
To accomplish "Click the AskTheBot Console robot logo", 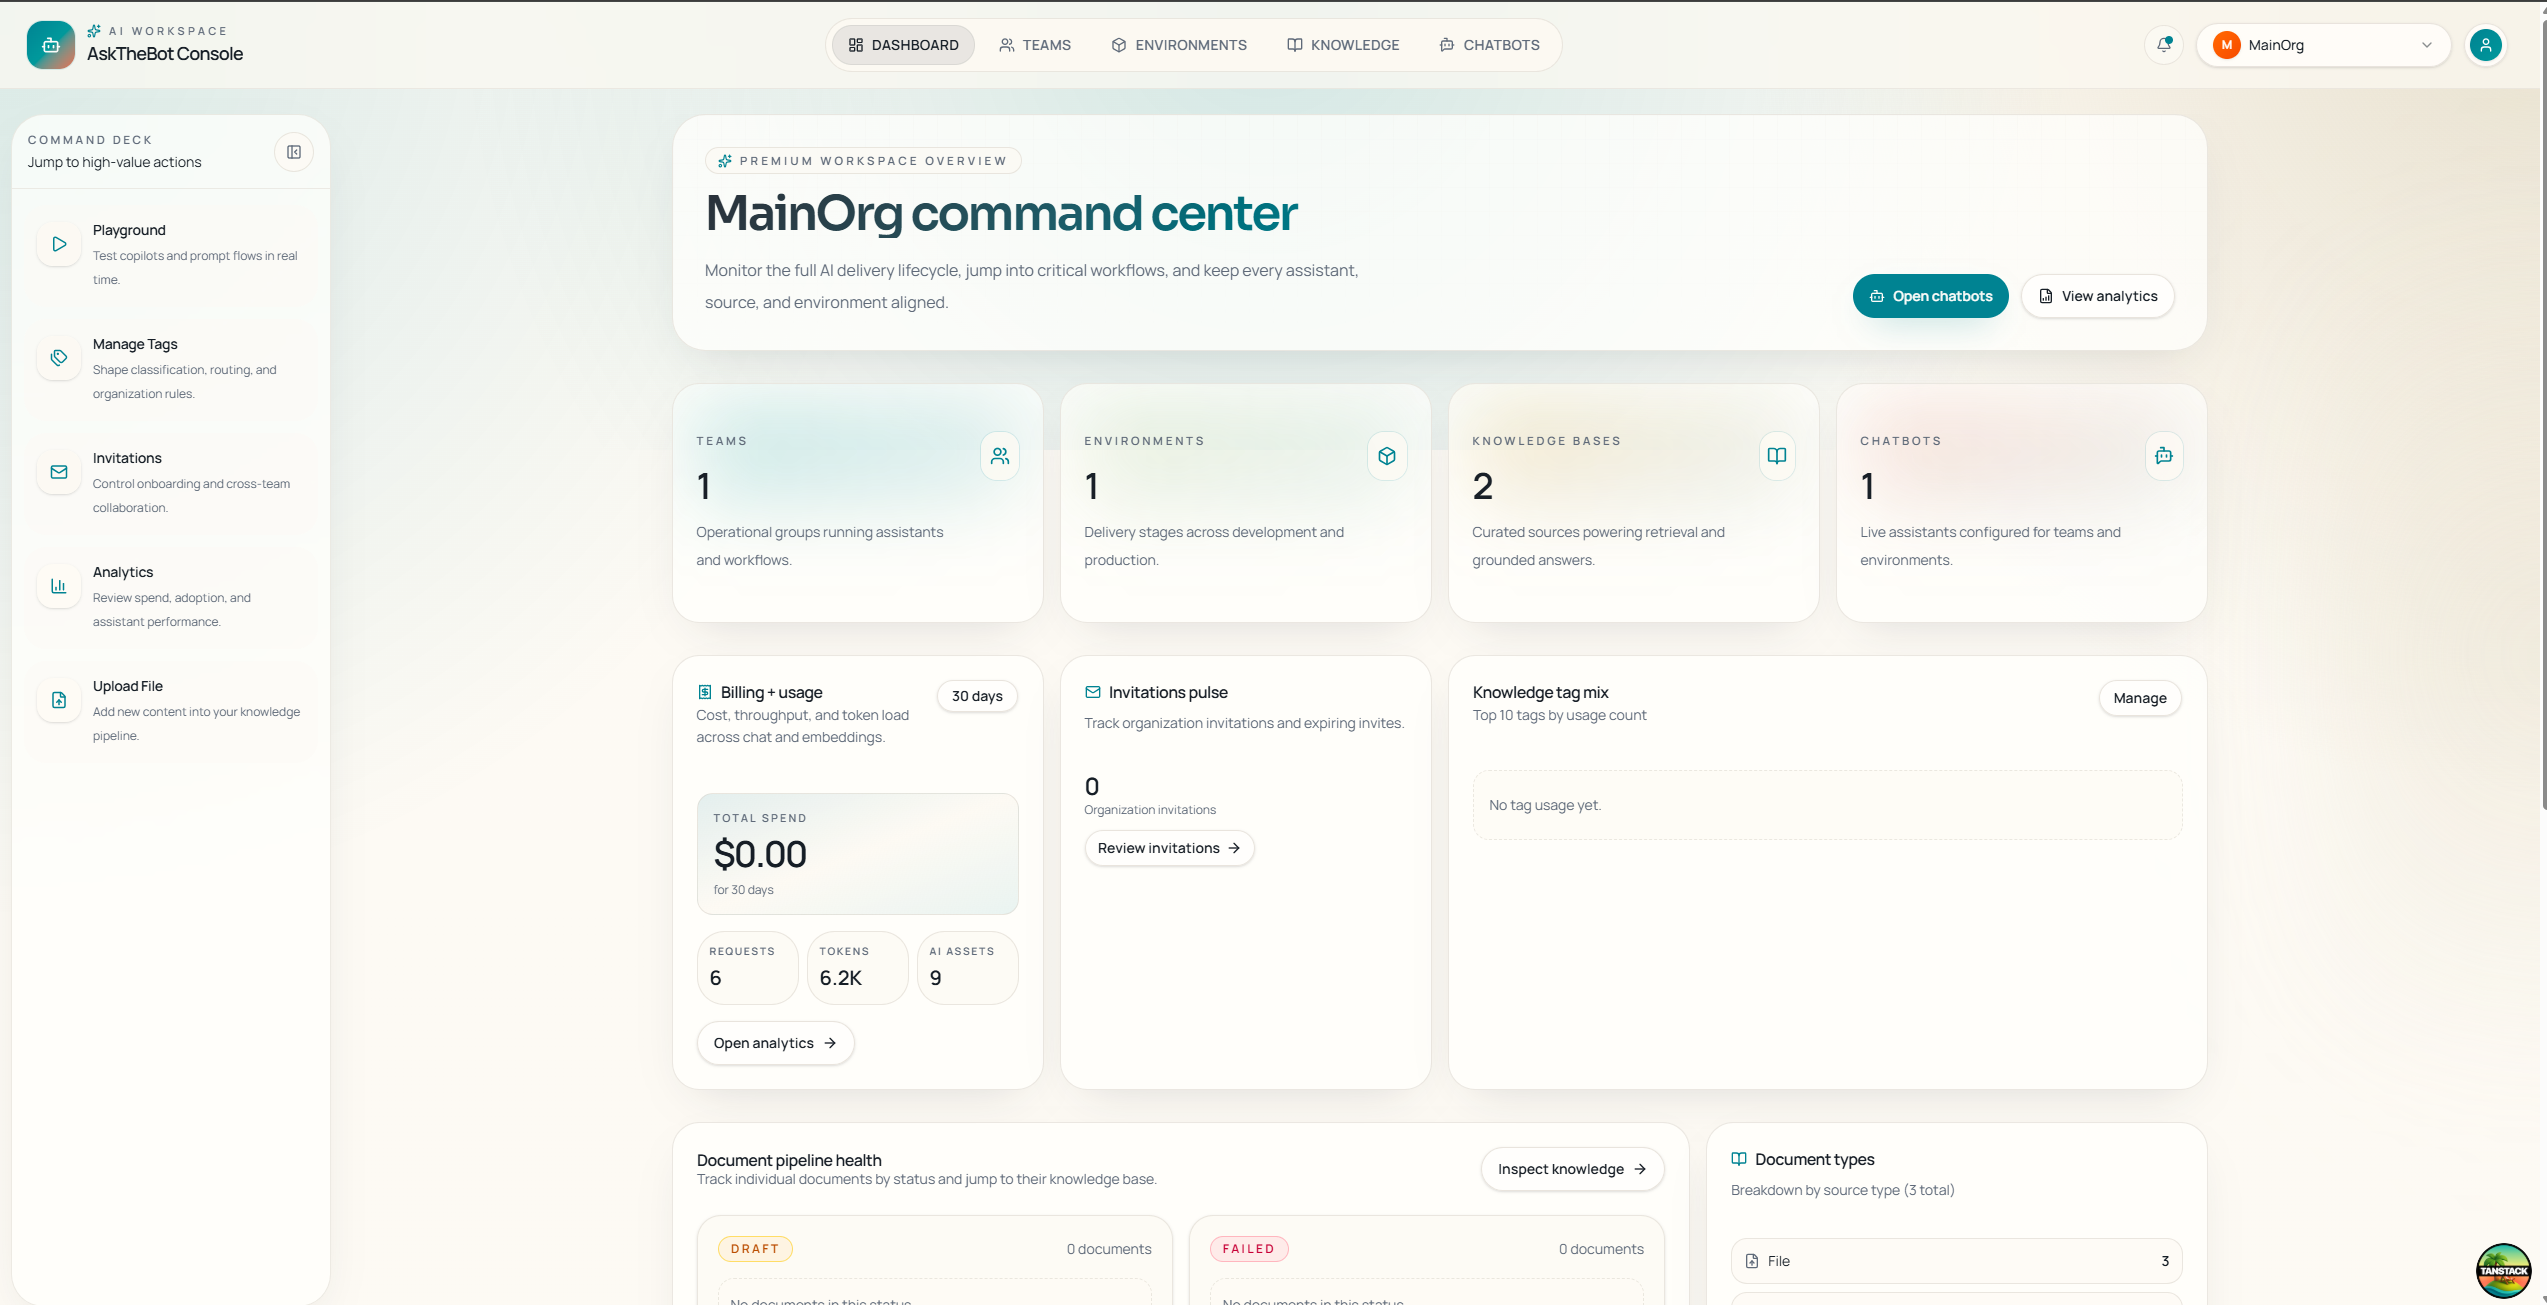I will (x=51, y=45).
